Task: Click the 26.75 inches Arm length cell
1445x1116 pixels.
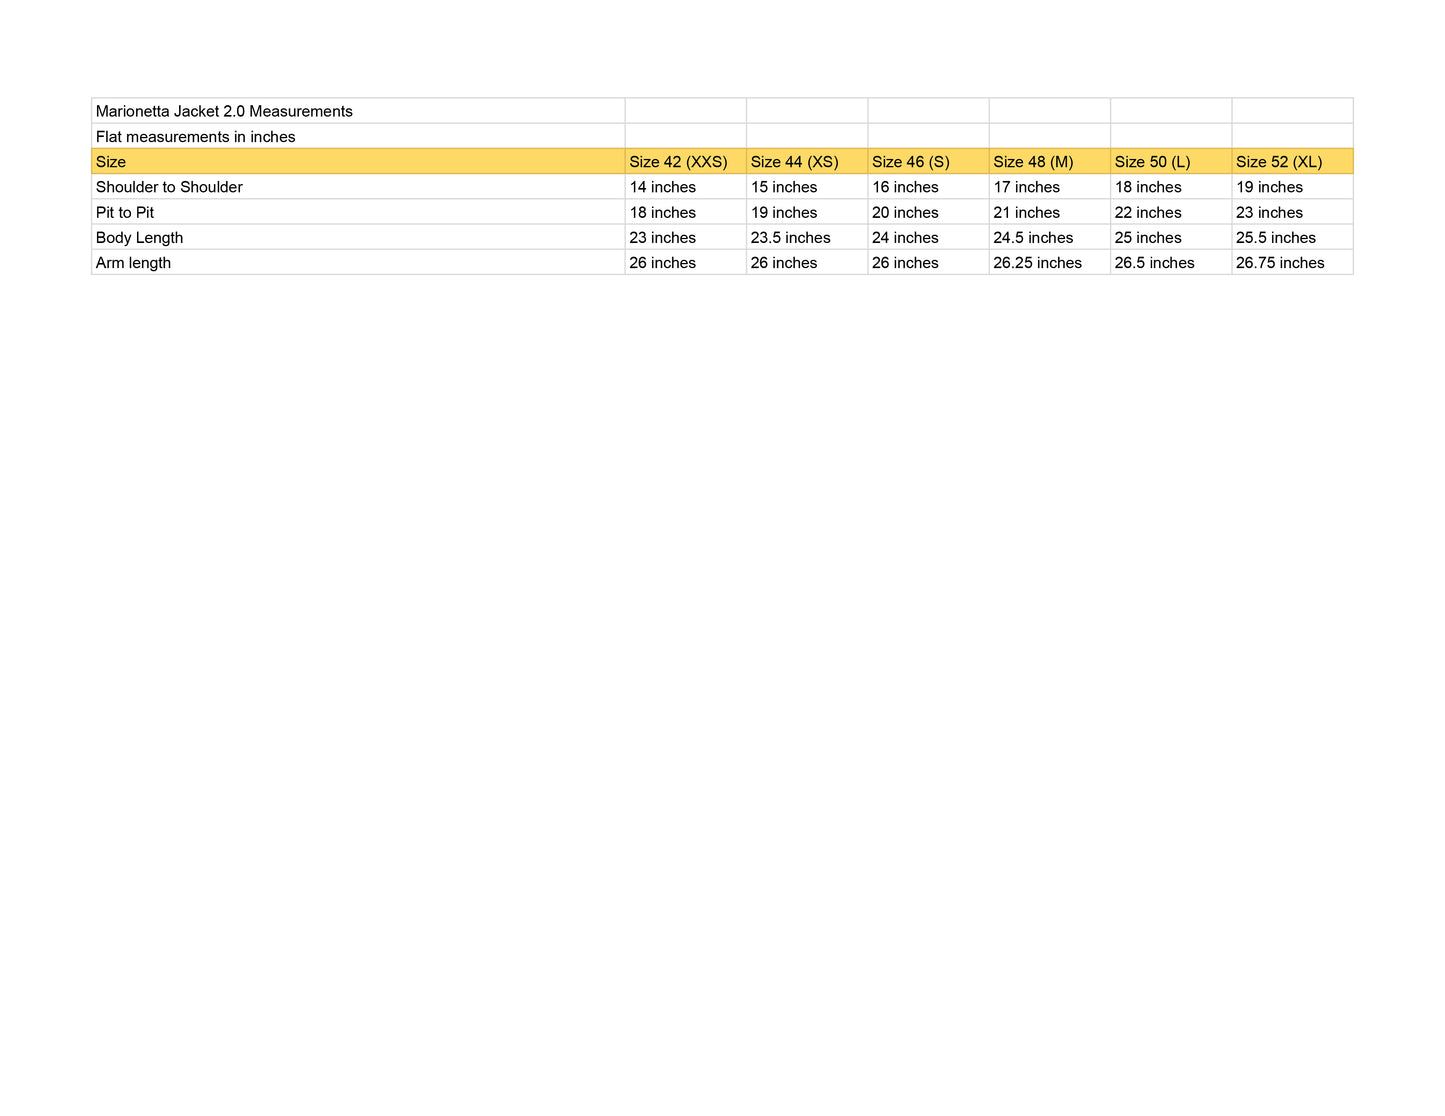Action: point(1280,263)
